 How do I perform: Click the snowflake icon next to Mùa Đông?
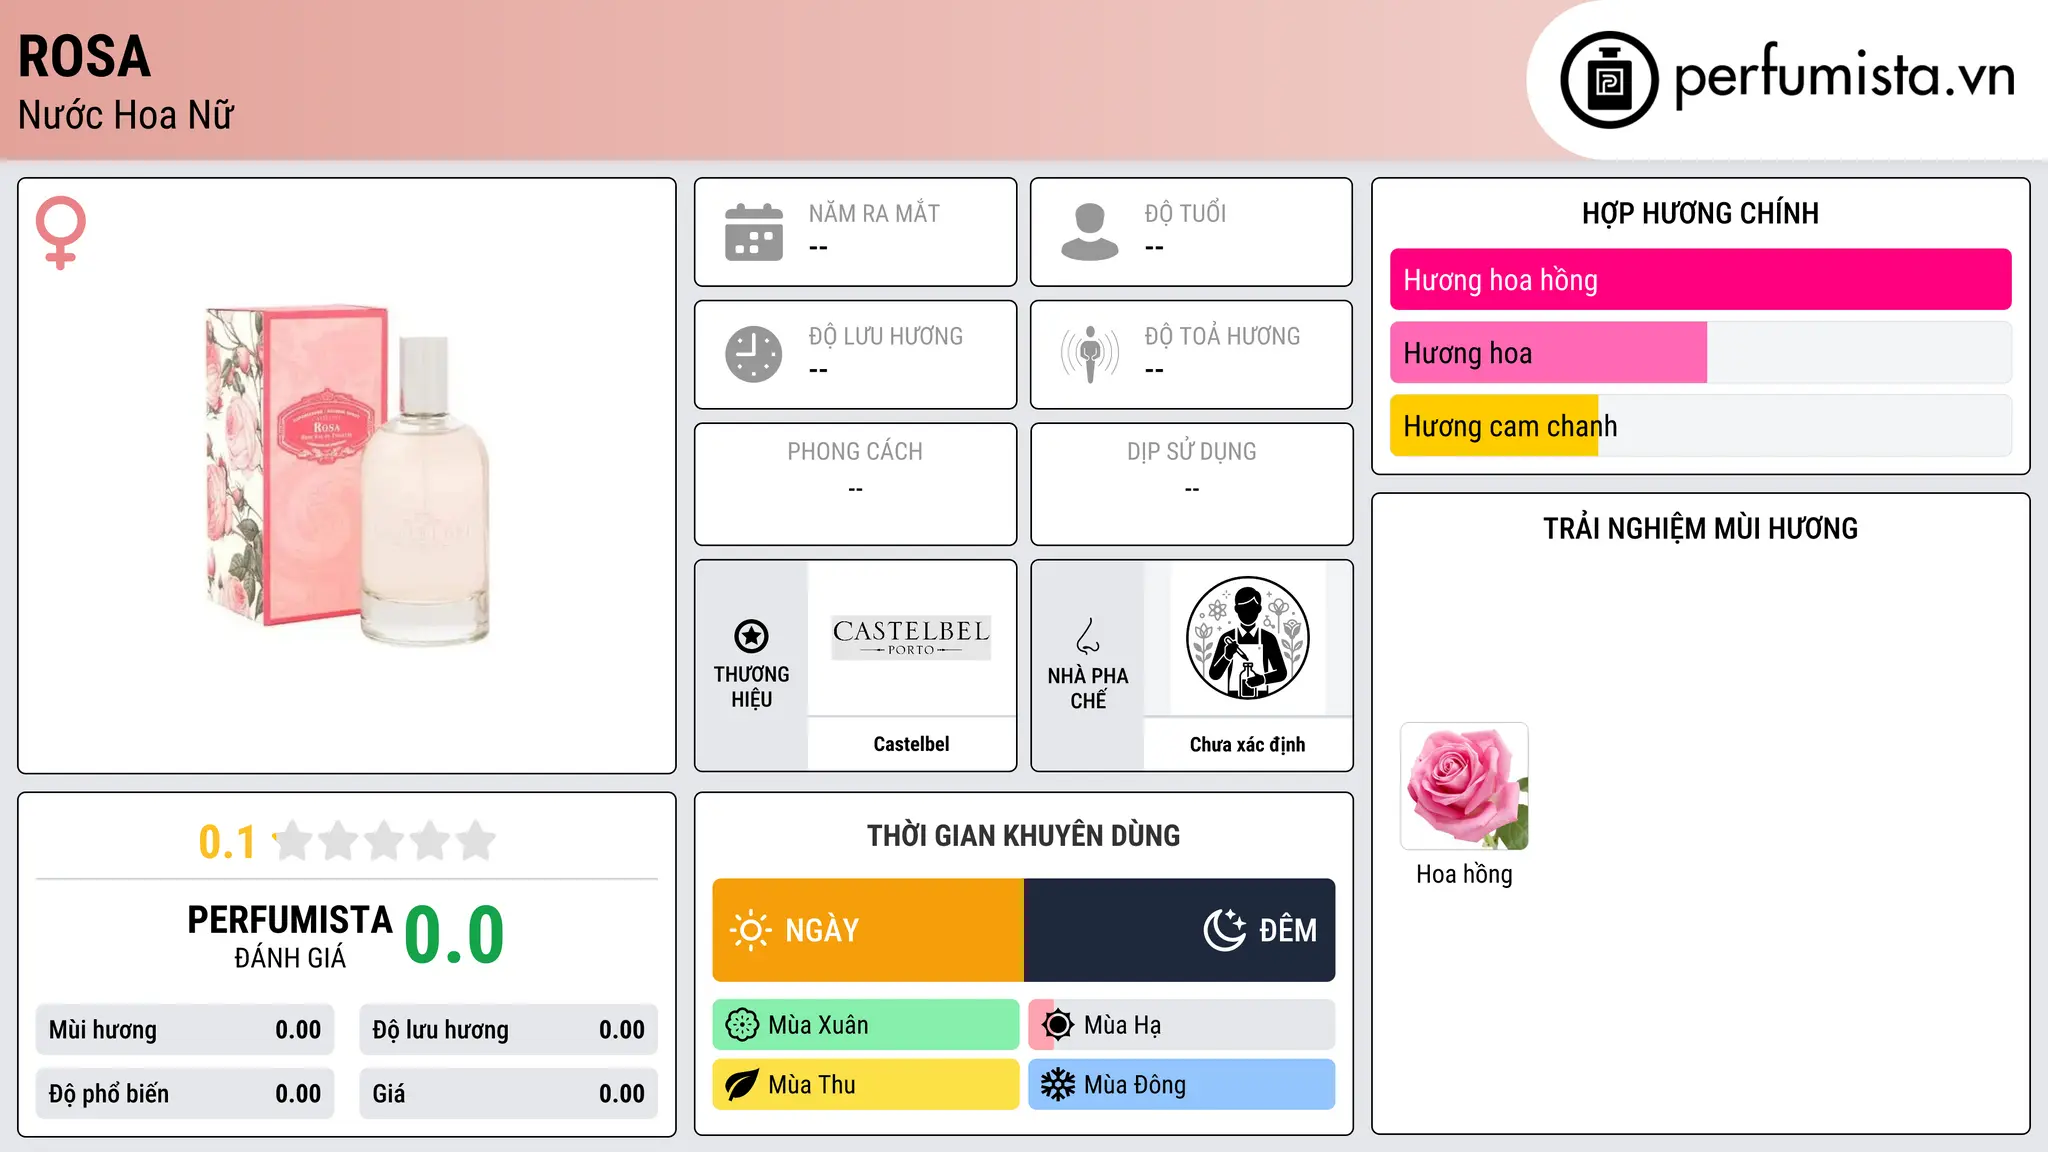(x=1057, y=1085)
